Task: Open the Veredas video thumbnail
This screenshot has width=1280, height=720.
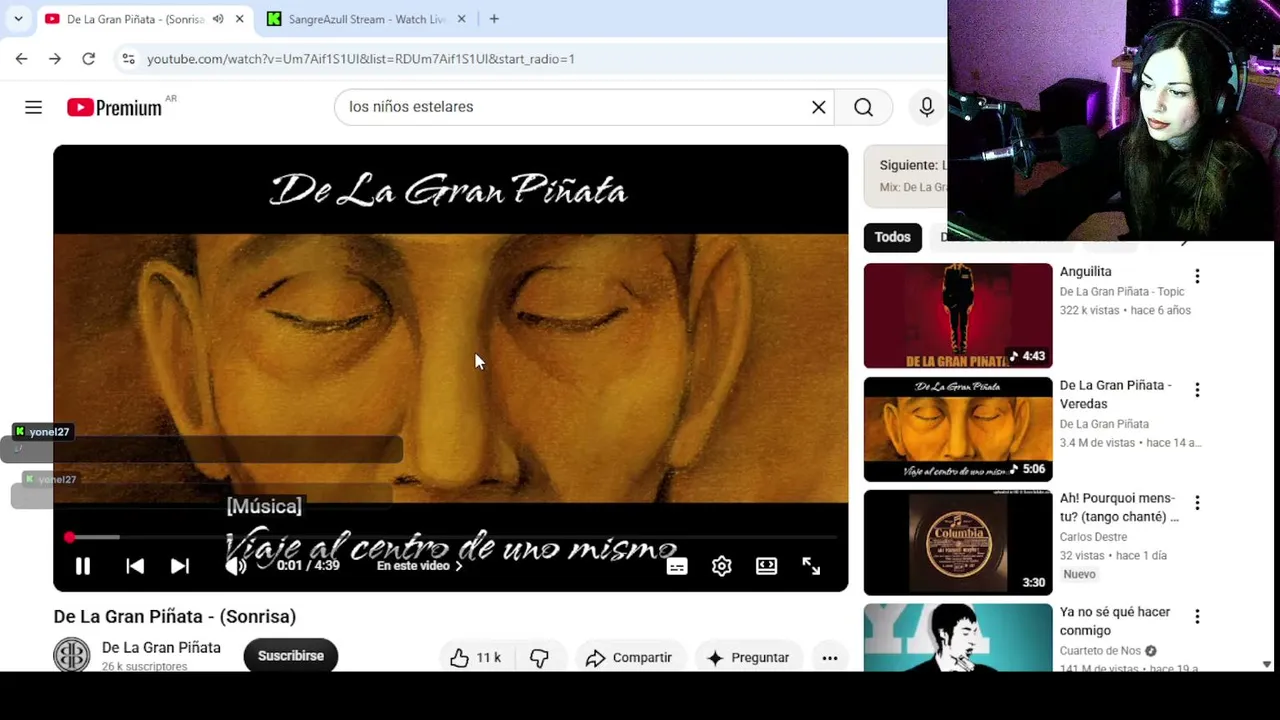Action: 958,429
